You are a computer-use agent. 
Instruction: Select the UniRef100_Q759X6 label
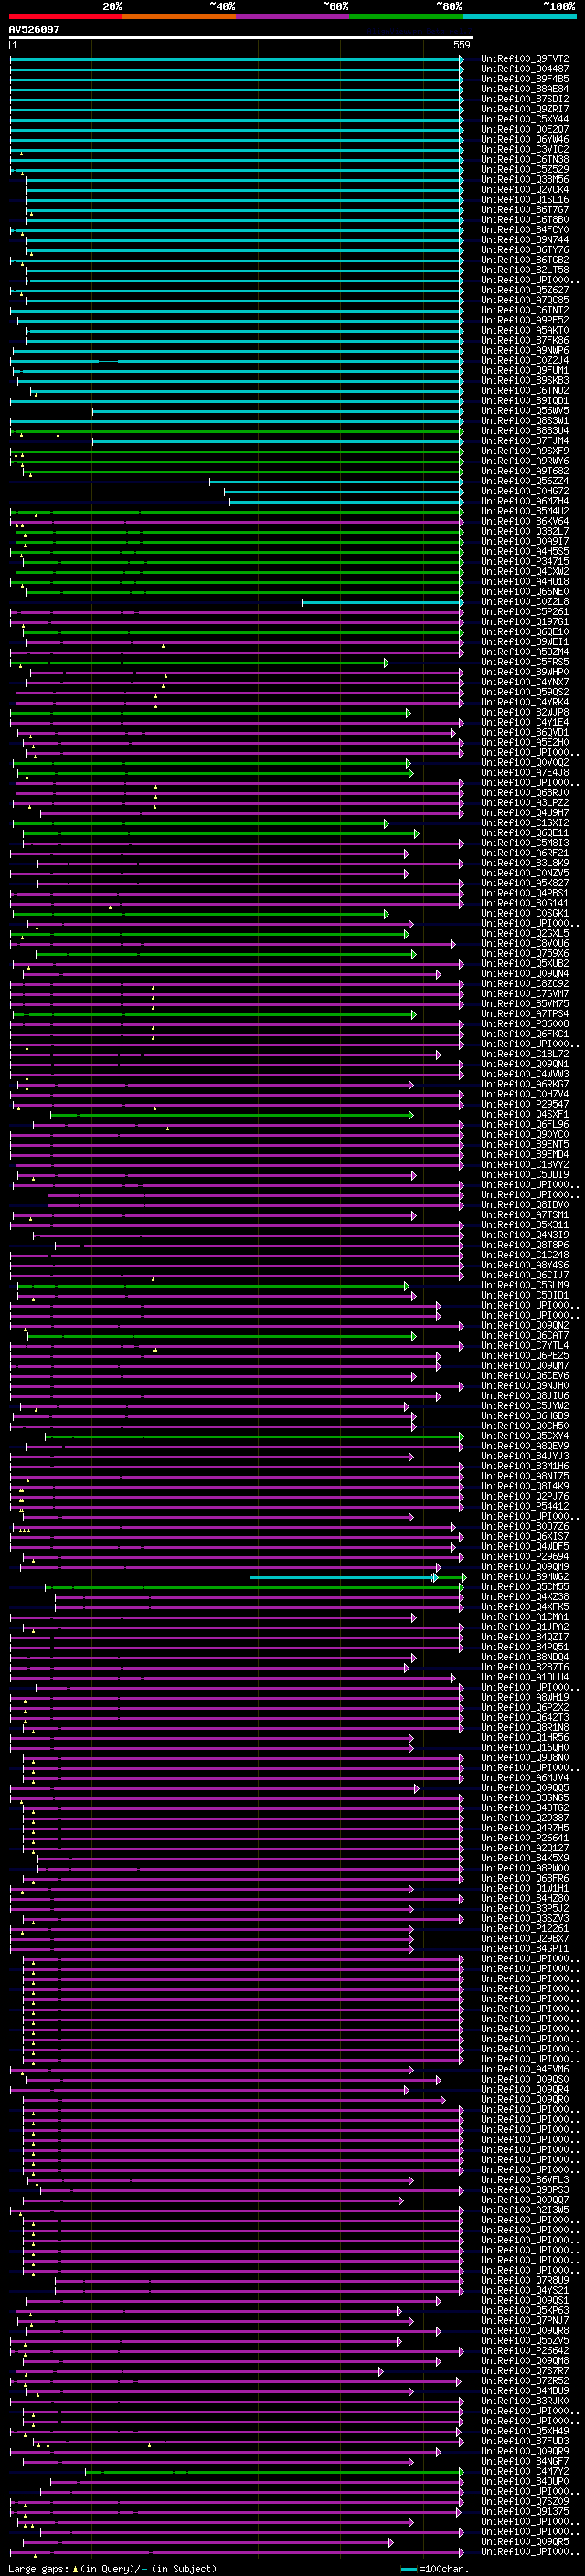click(x=524, y=954)
